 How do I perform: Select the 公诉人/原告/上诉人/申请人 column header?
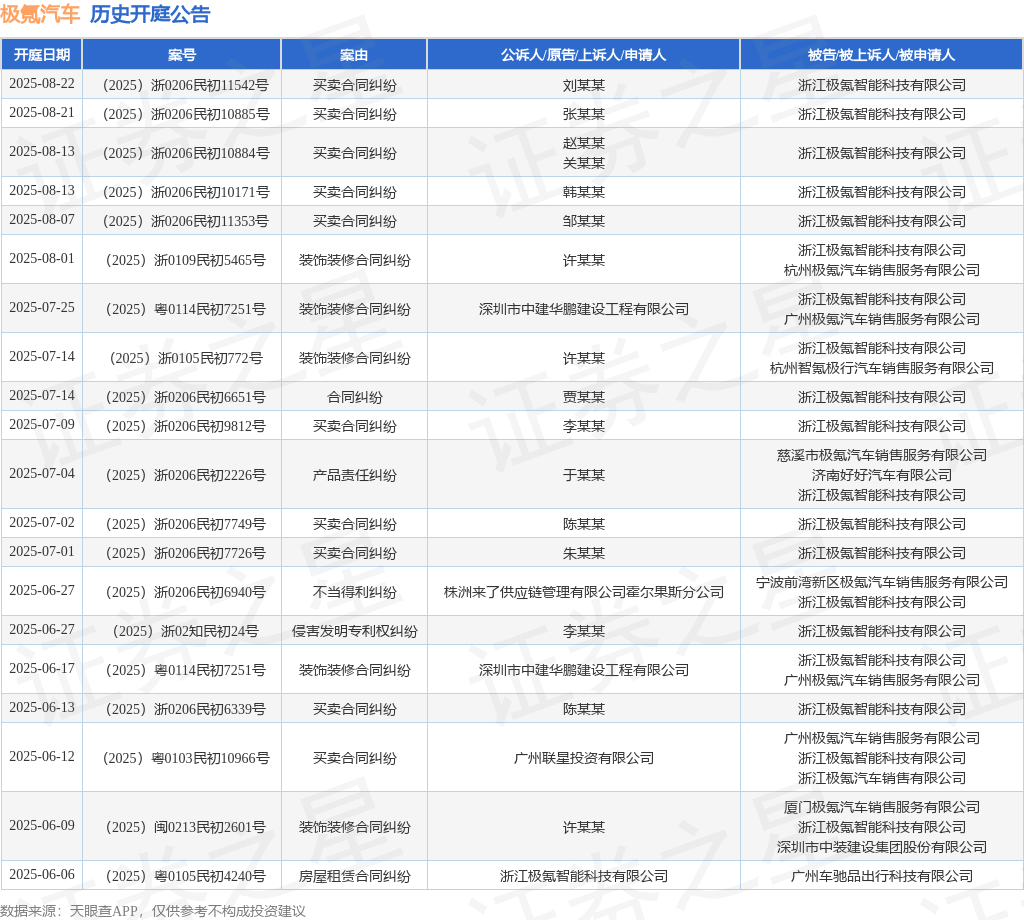(583, 55)
